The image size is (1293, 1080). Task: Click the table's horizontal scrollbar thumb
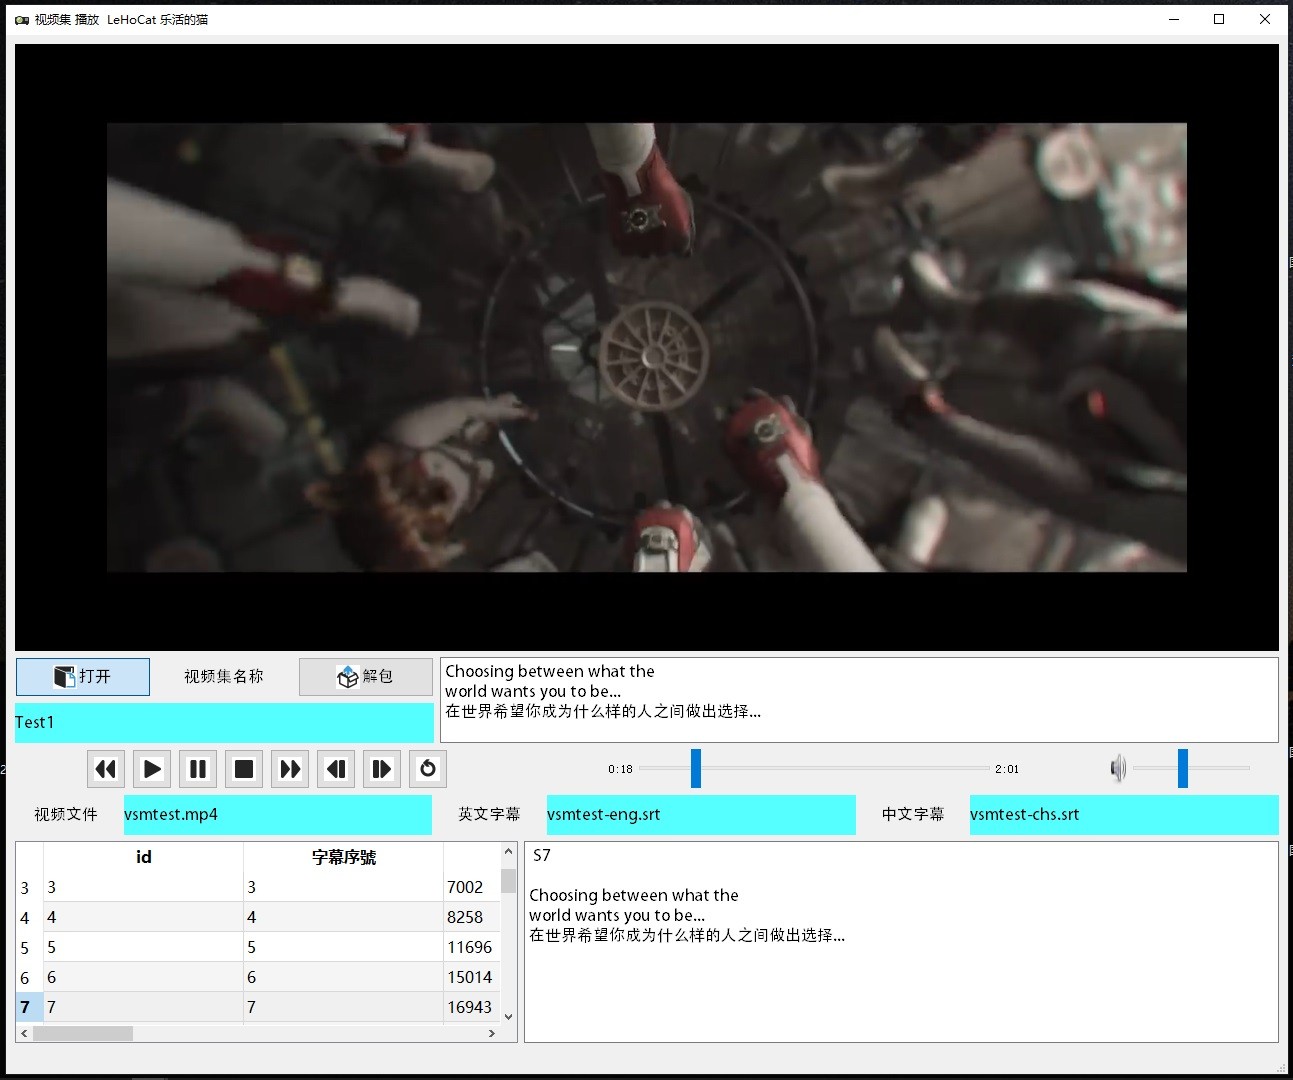(x=83, y=1033)
